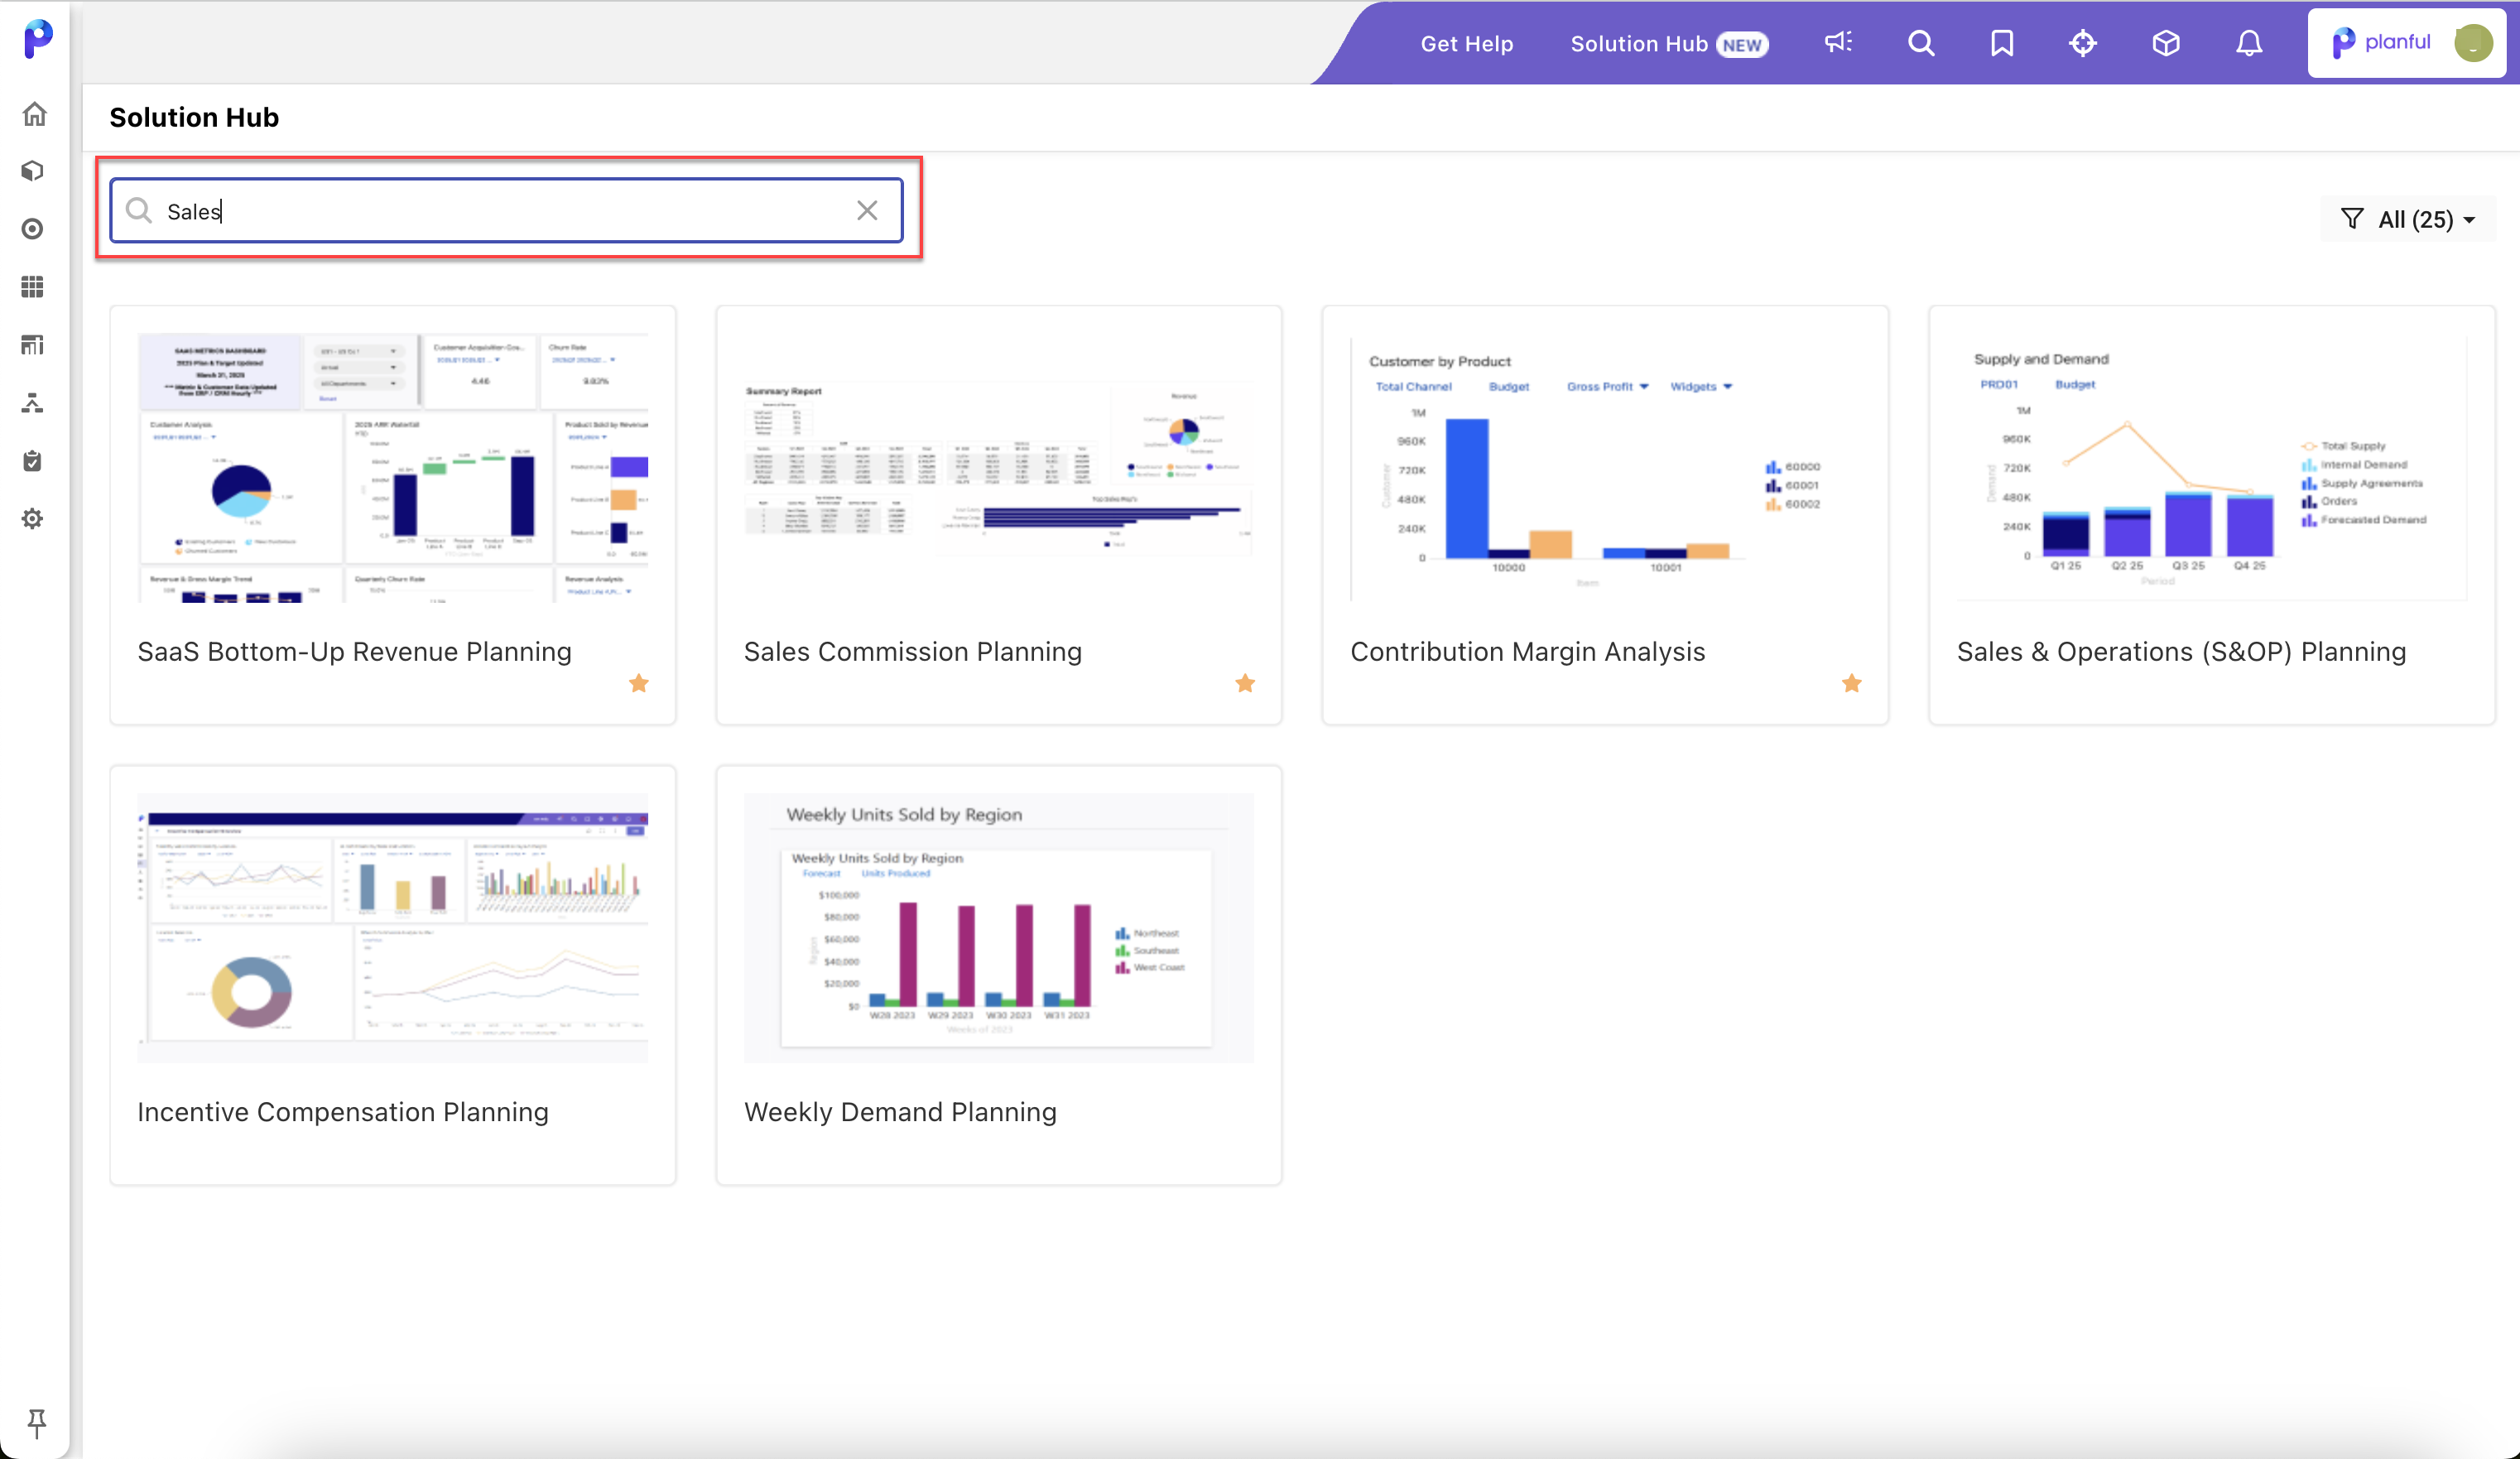Toggle favorite star on Sales Commission Planning
2520x1459 pixels.
click(1246, 682)
